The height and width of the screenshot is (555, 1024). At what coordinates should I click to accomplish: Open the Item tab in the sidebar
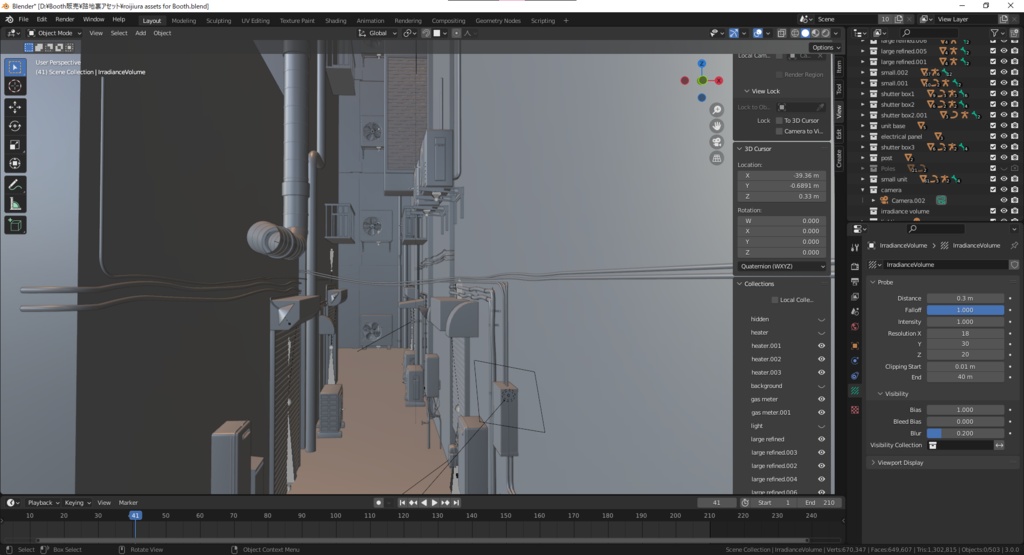tap(839, 66)
